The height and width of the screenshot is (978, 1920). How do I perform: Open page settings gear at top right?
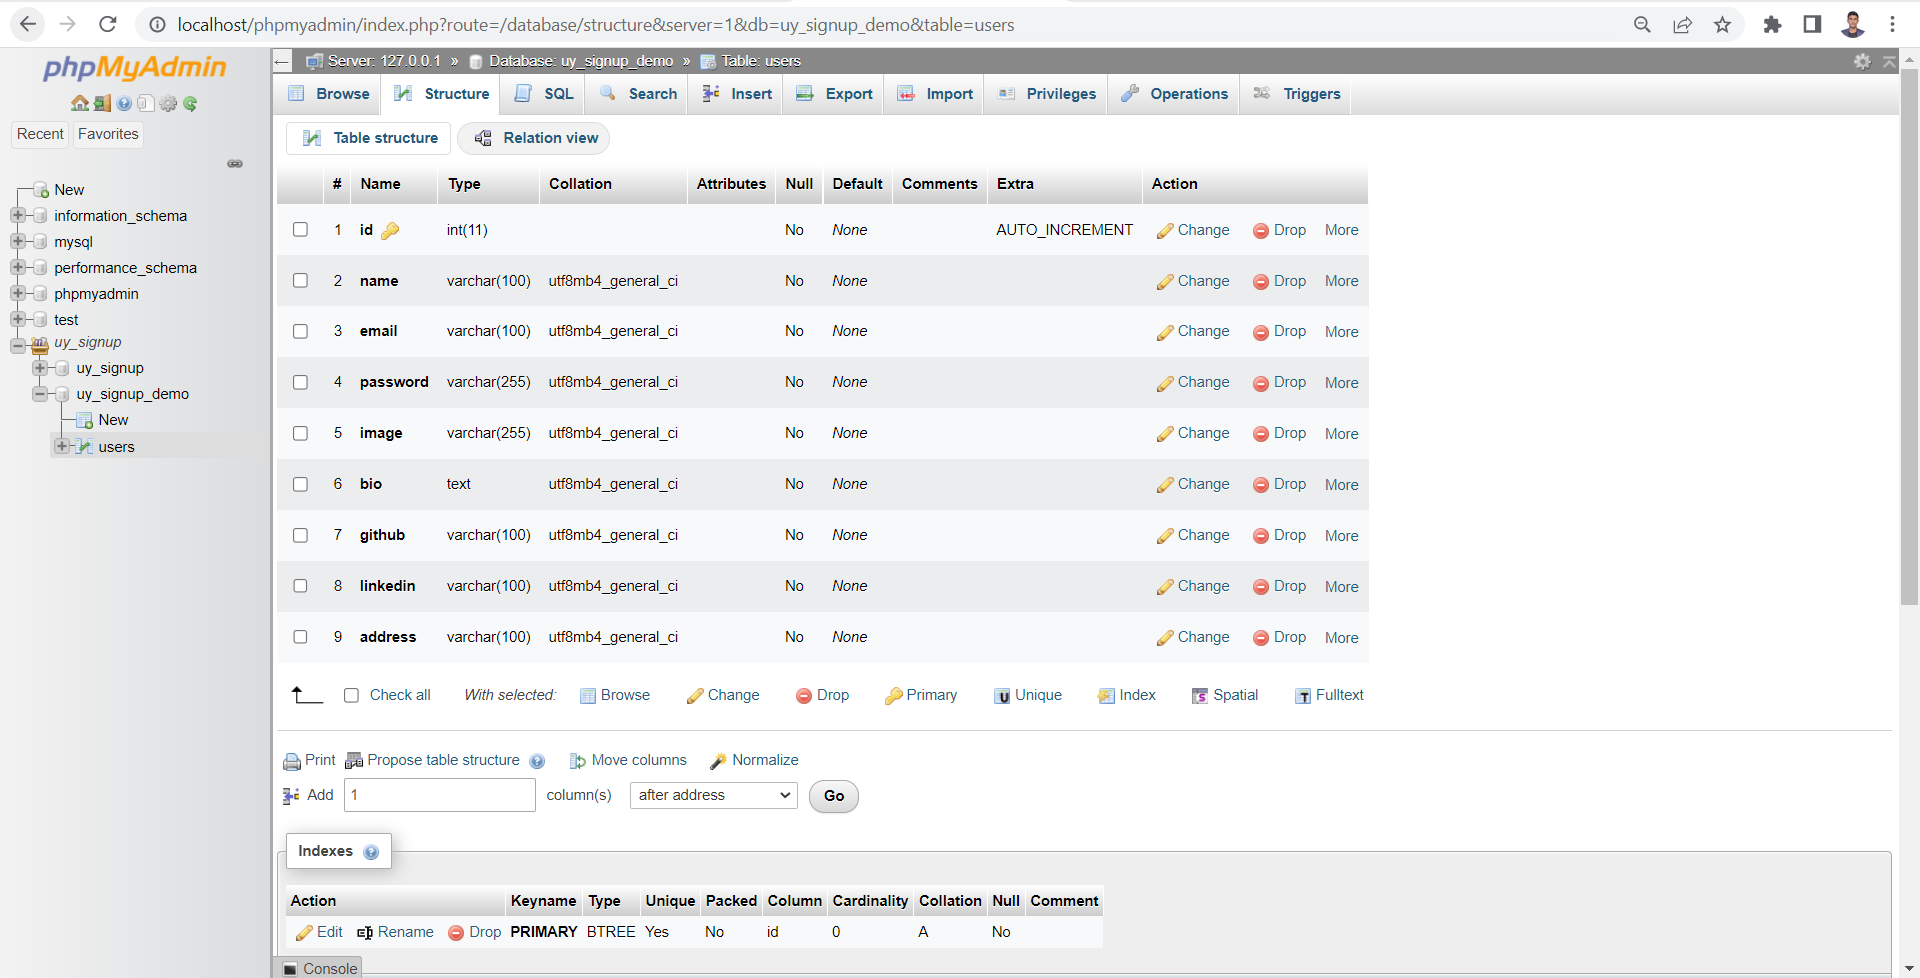[x=1862, y=61]
